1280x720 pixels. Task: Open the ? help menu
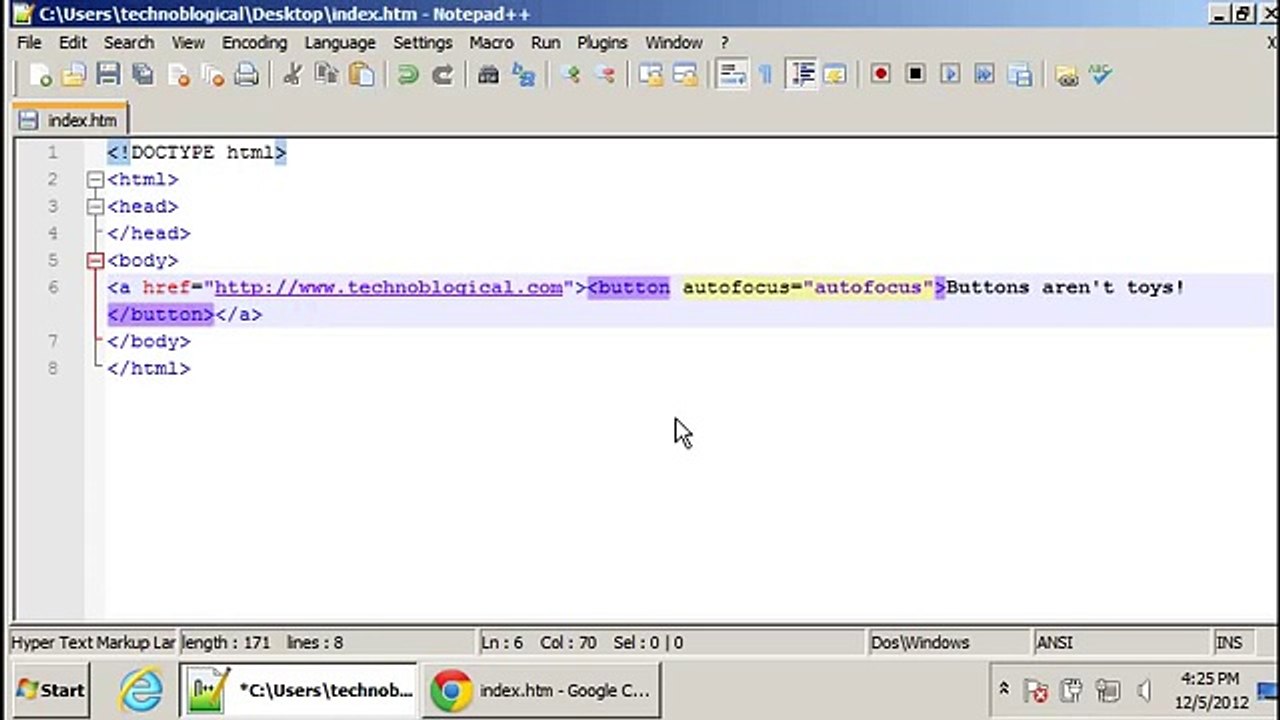coord(724,43)
